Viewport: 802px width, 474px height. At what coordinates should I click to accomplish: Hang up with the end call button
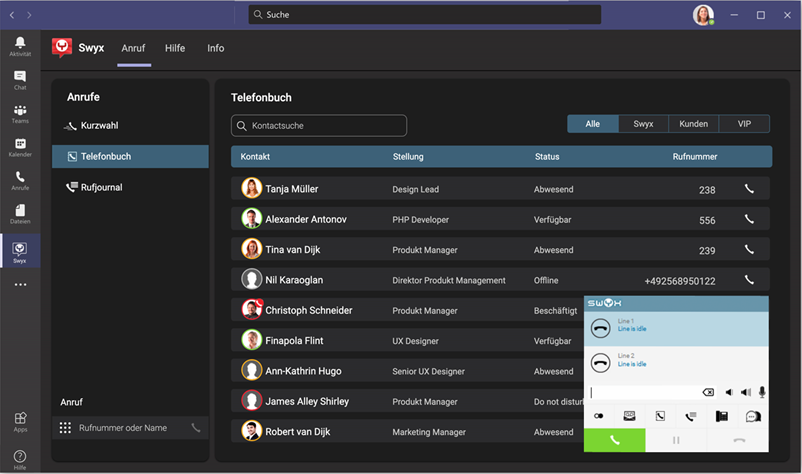click(x=738, y=440)
